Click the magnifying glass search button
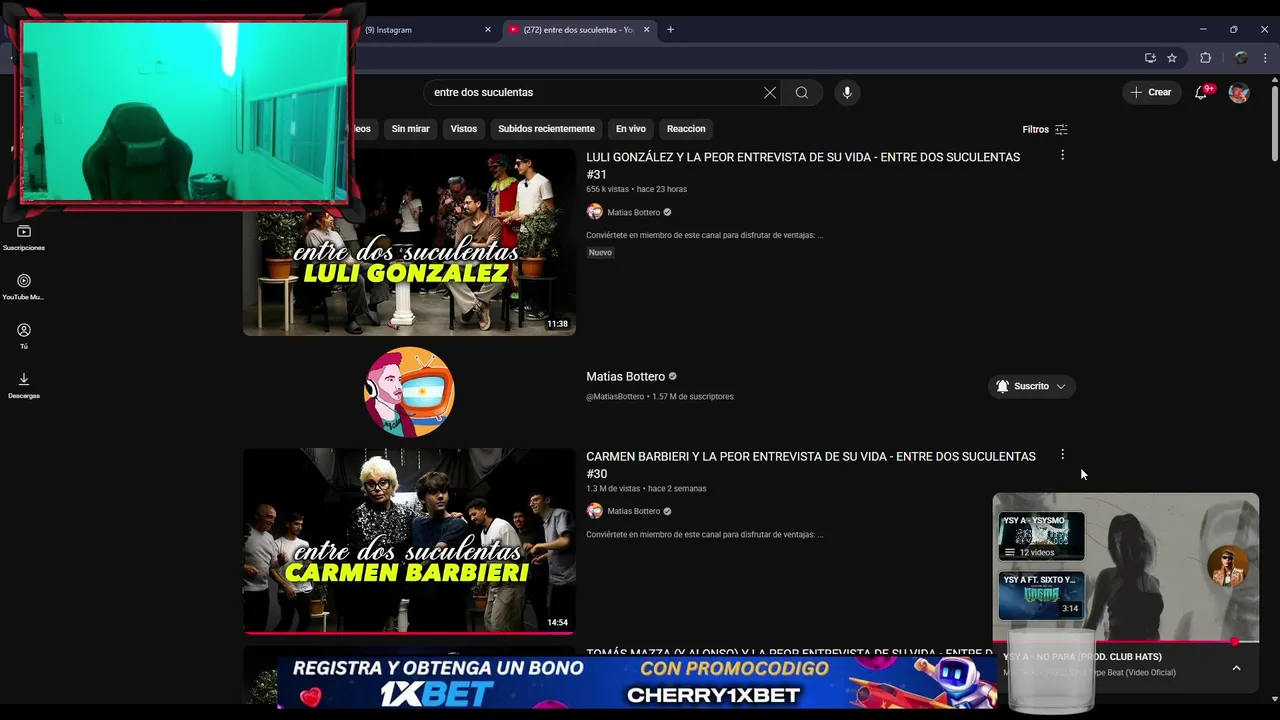The height and width of the screenshot is (720, 1280). click(802, 92)
